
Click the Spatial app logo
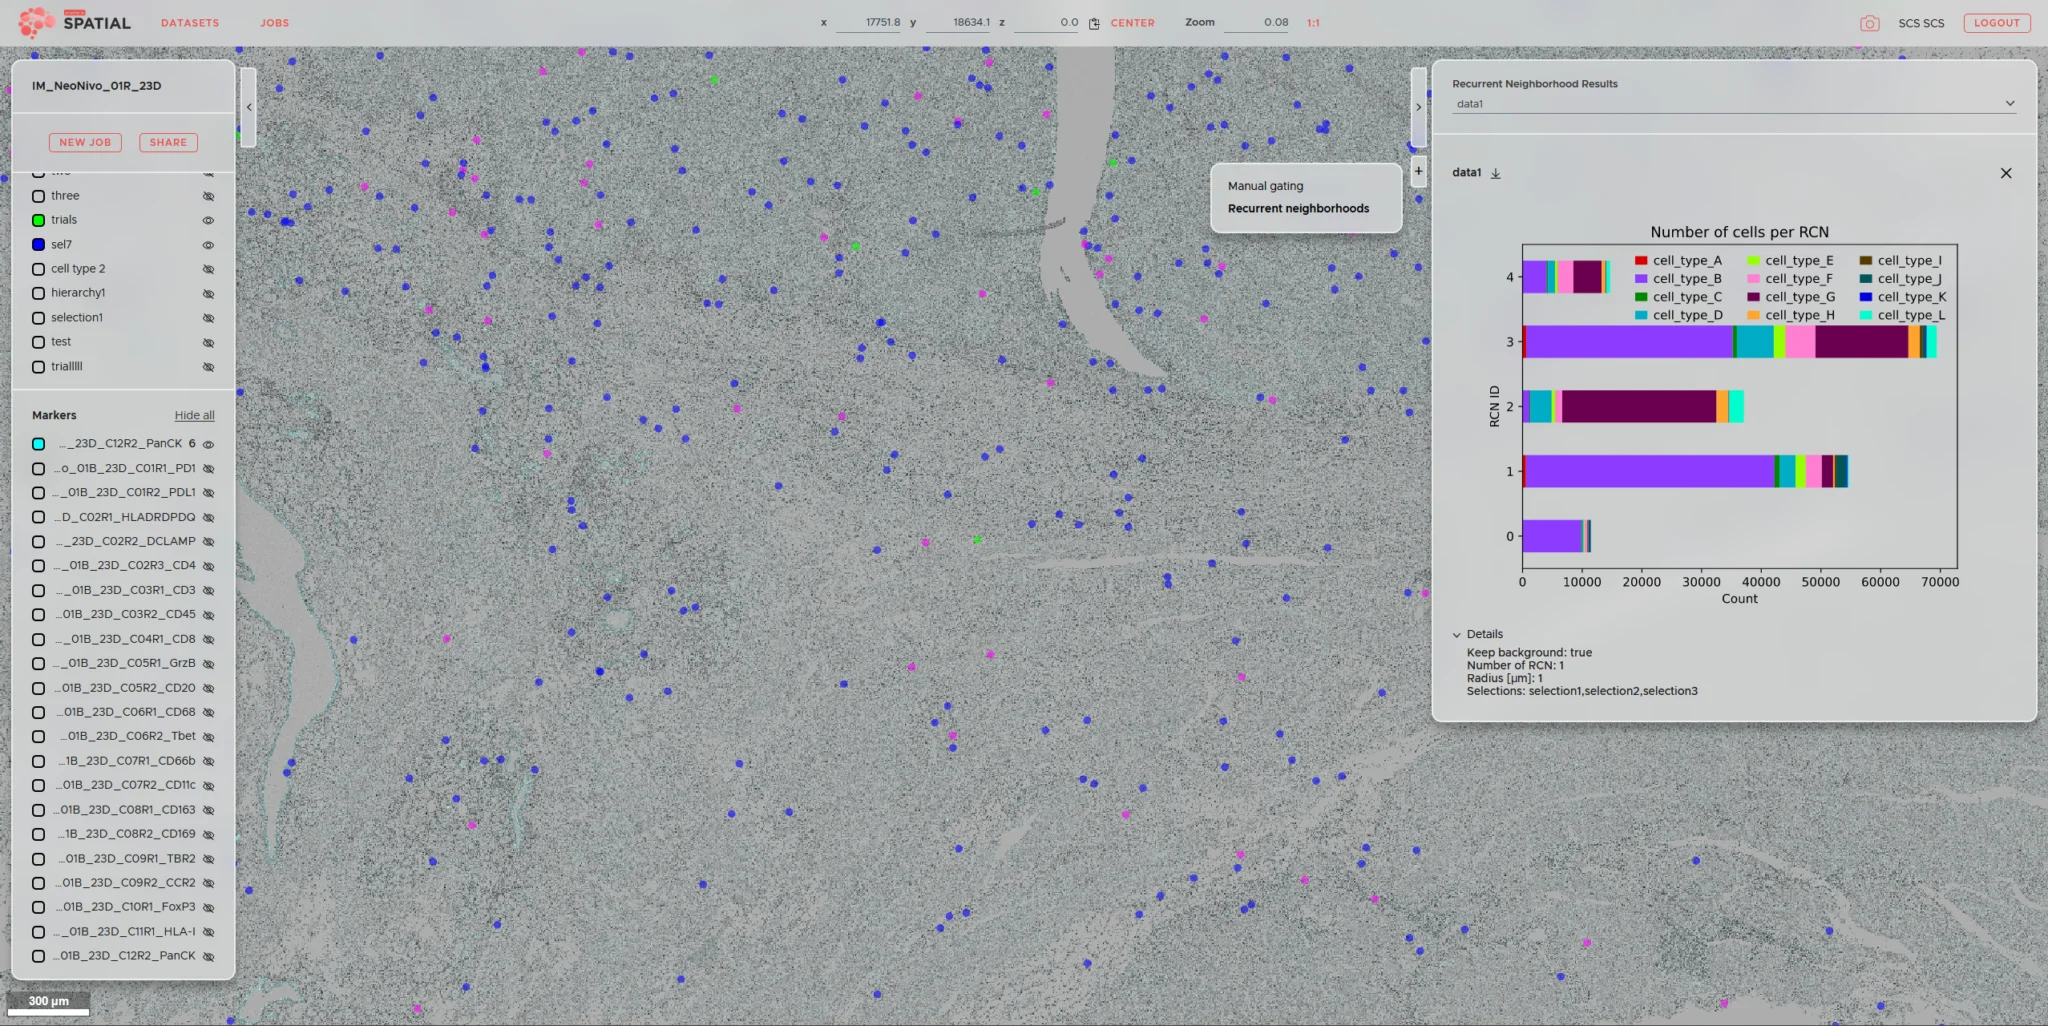[x=75, y=22]
